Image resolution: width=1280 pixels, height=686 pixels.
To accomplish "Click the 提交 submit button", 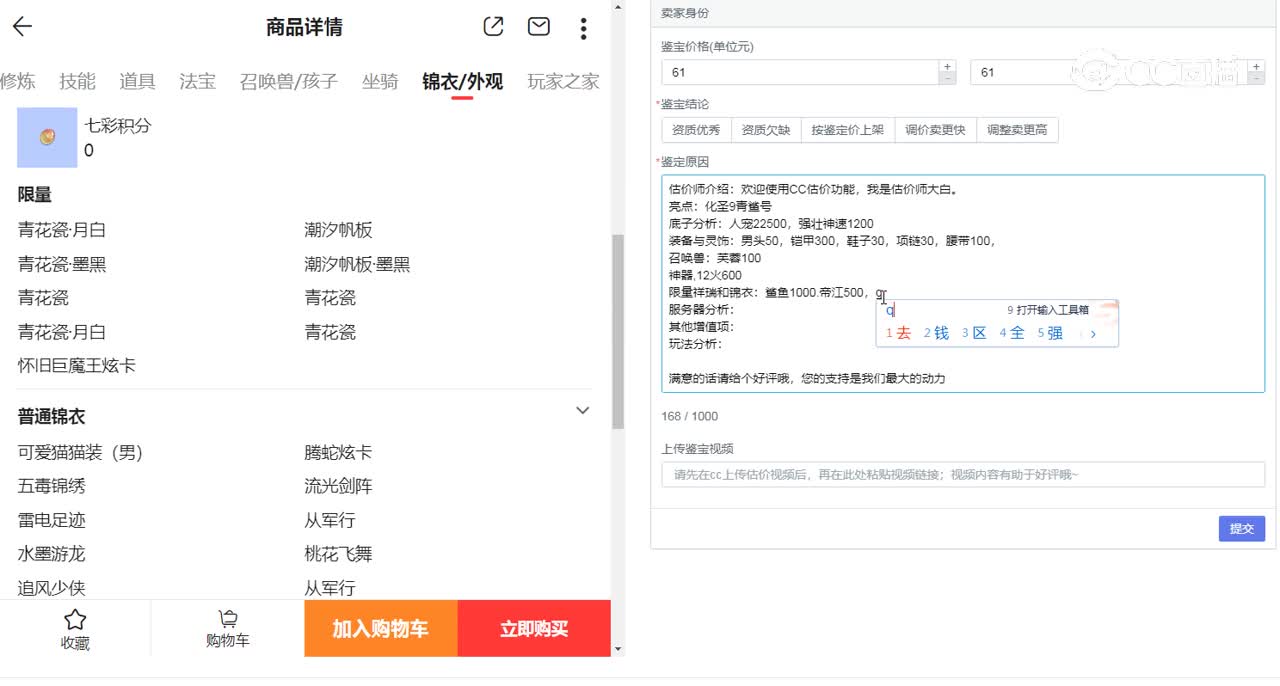I will pyautogui.click(x=1241, y=528).
